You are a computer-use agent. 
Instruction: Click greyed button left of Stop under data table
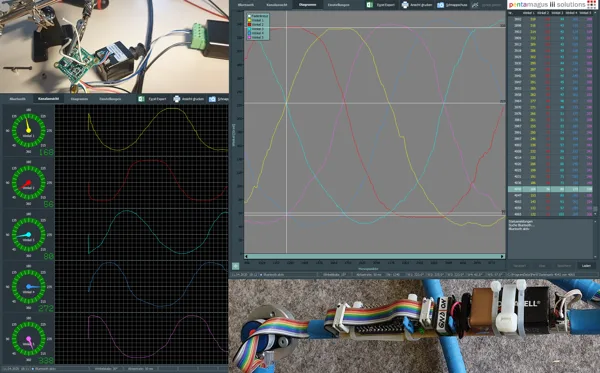coord(520,265)
